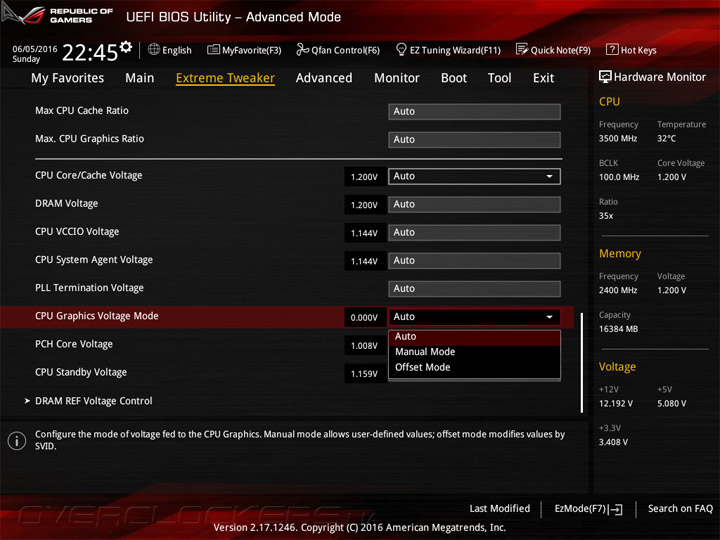Click the 22:45 clock time
The height and width of the screenshot is (540, 720).
[x=90, y=52]
